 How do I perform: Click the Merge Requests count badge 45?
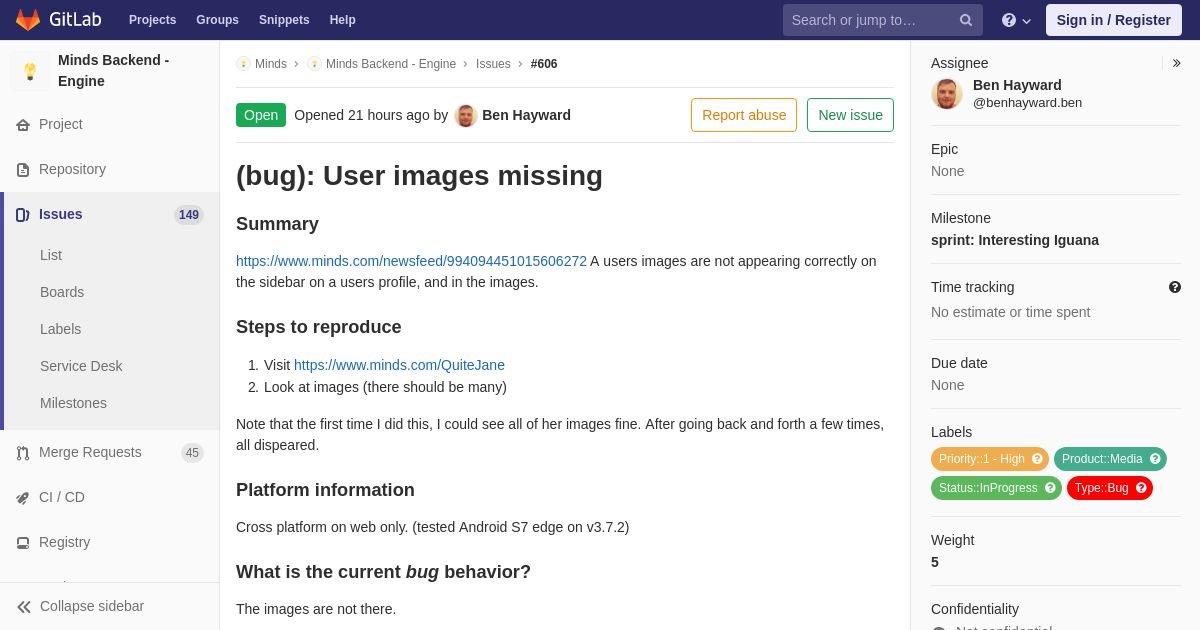click(192, 453)
